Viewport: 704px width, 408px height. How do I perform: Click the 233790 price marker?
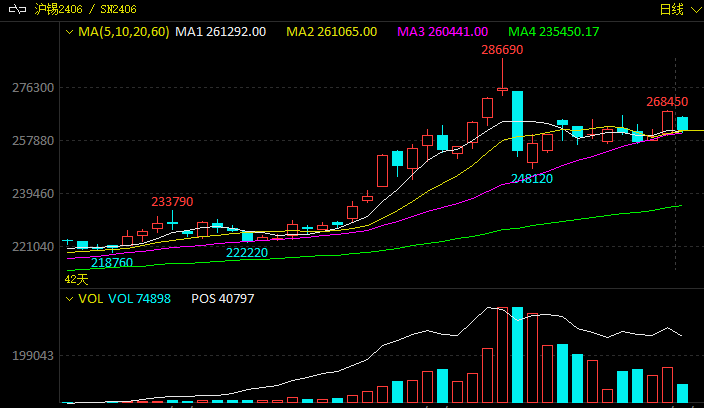(172, 201)
